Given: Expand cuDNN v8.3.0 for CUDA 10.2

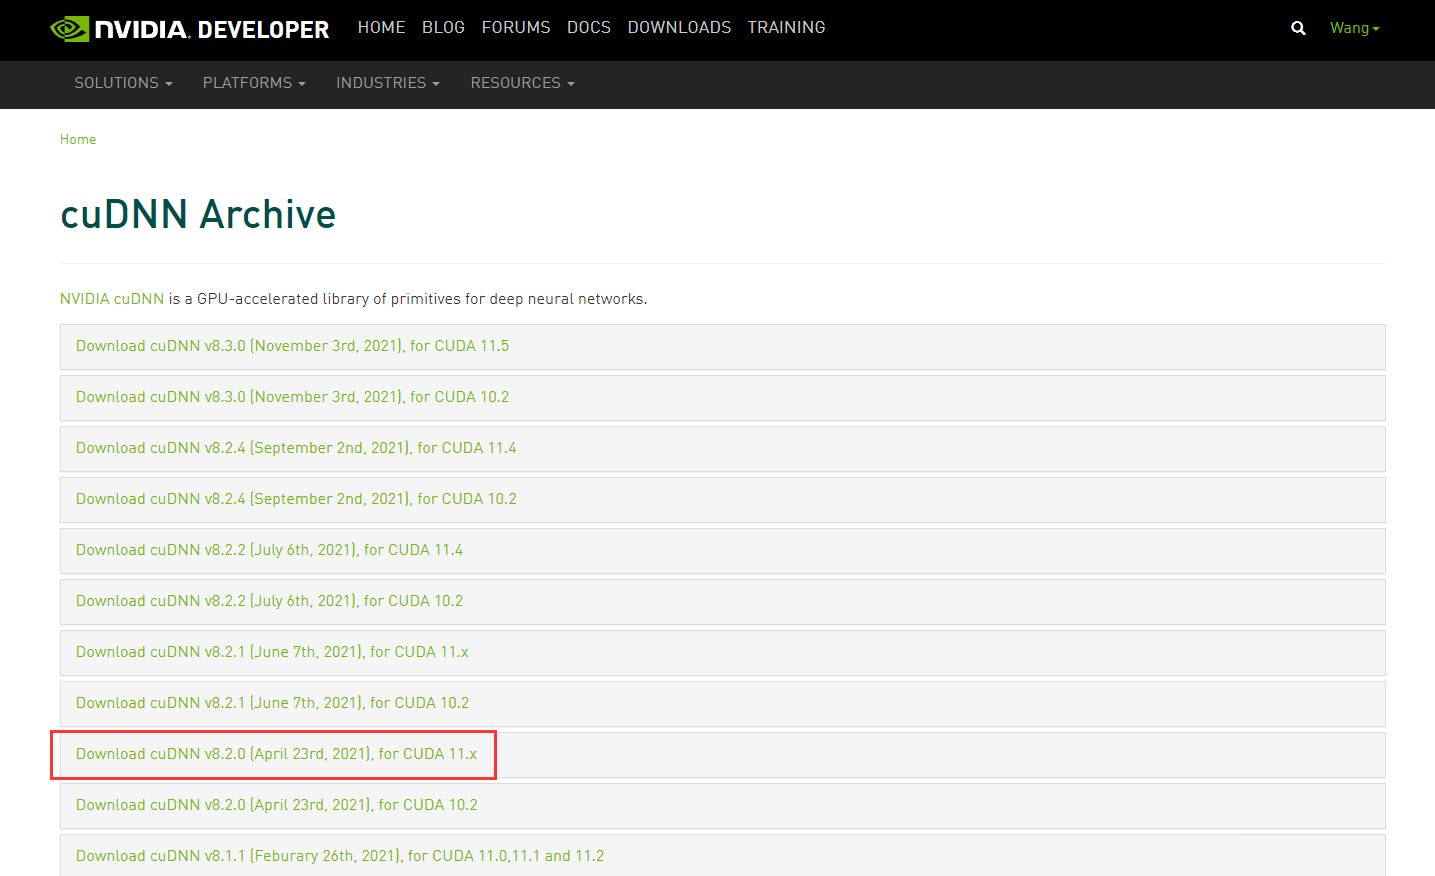Looking at the screenshot, I should point(722,397).
